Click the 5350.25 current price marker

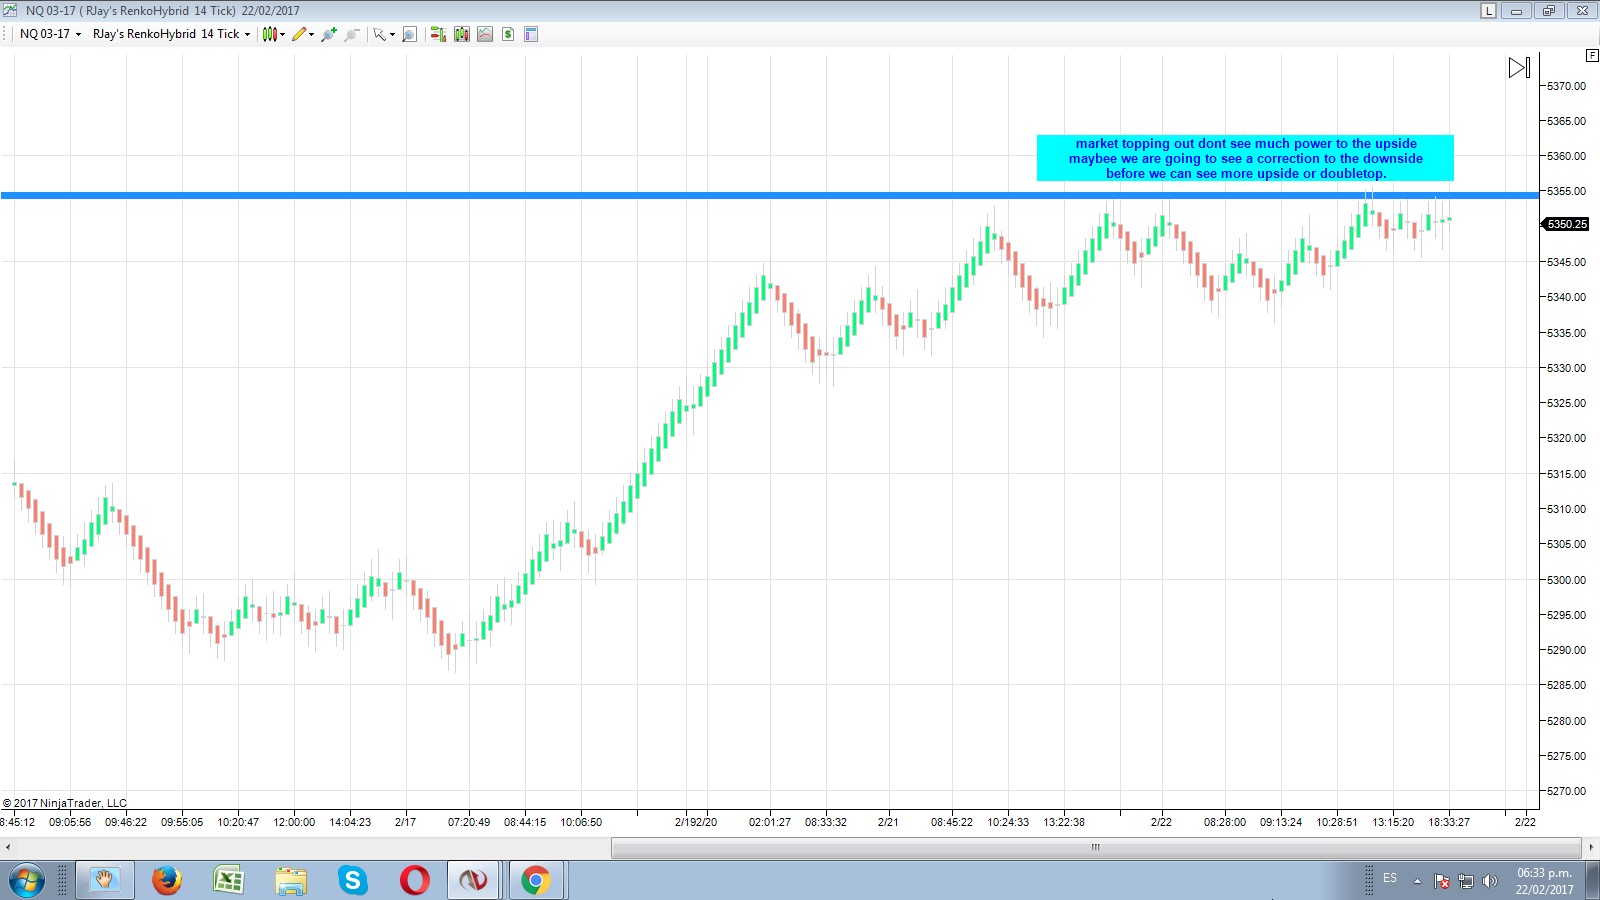point(1567,224)
